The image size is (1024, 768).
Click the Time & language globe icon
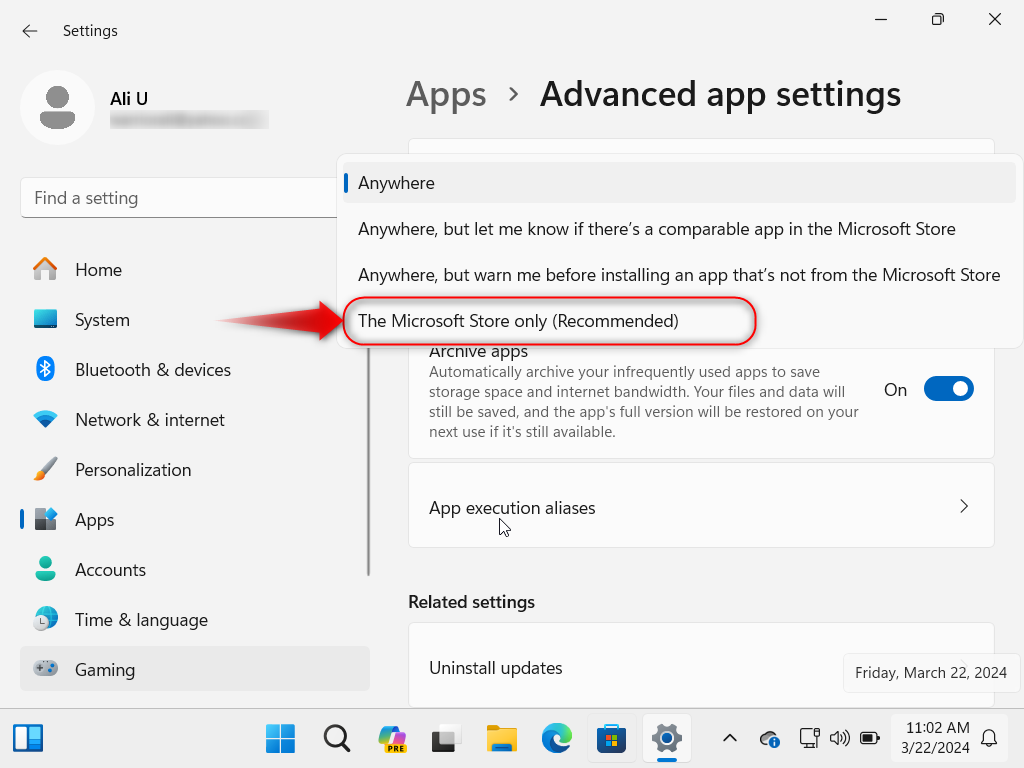click(45, 619)
